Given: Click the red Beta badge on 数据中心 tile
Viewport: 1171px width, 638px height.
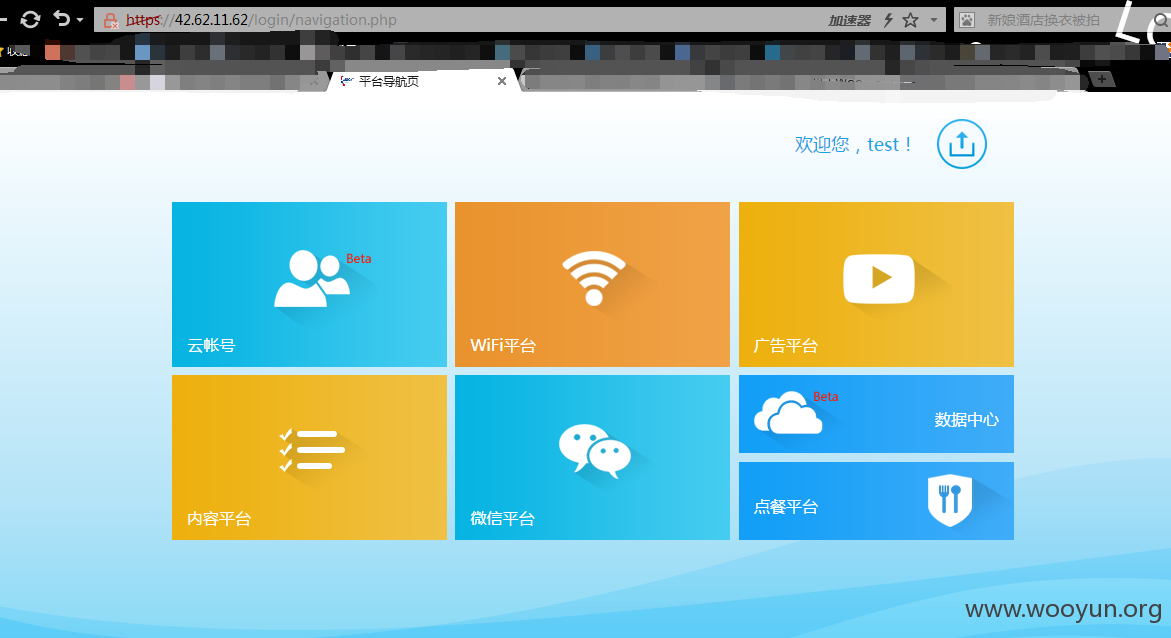Looking at the screenshot, I should pyautogui.click(x=825, y=397).
